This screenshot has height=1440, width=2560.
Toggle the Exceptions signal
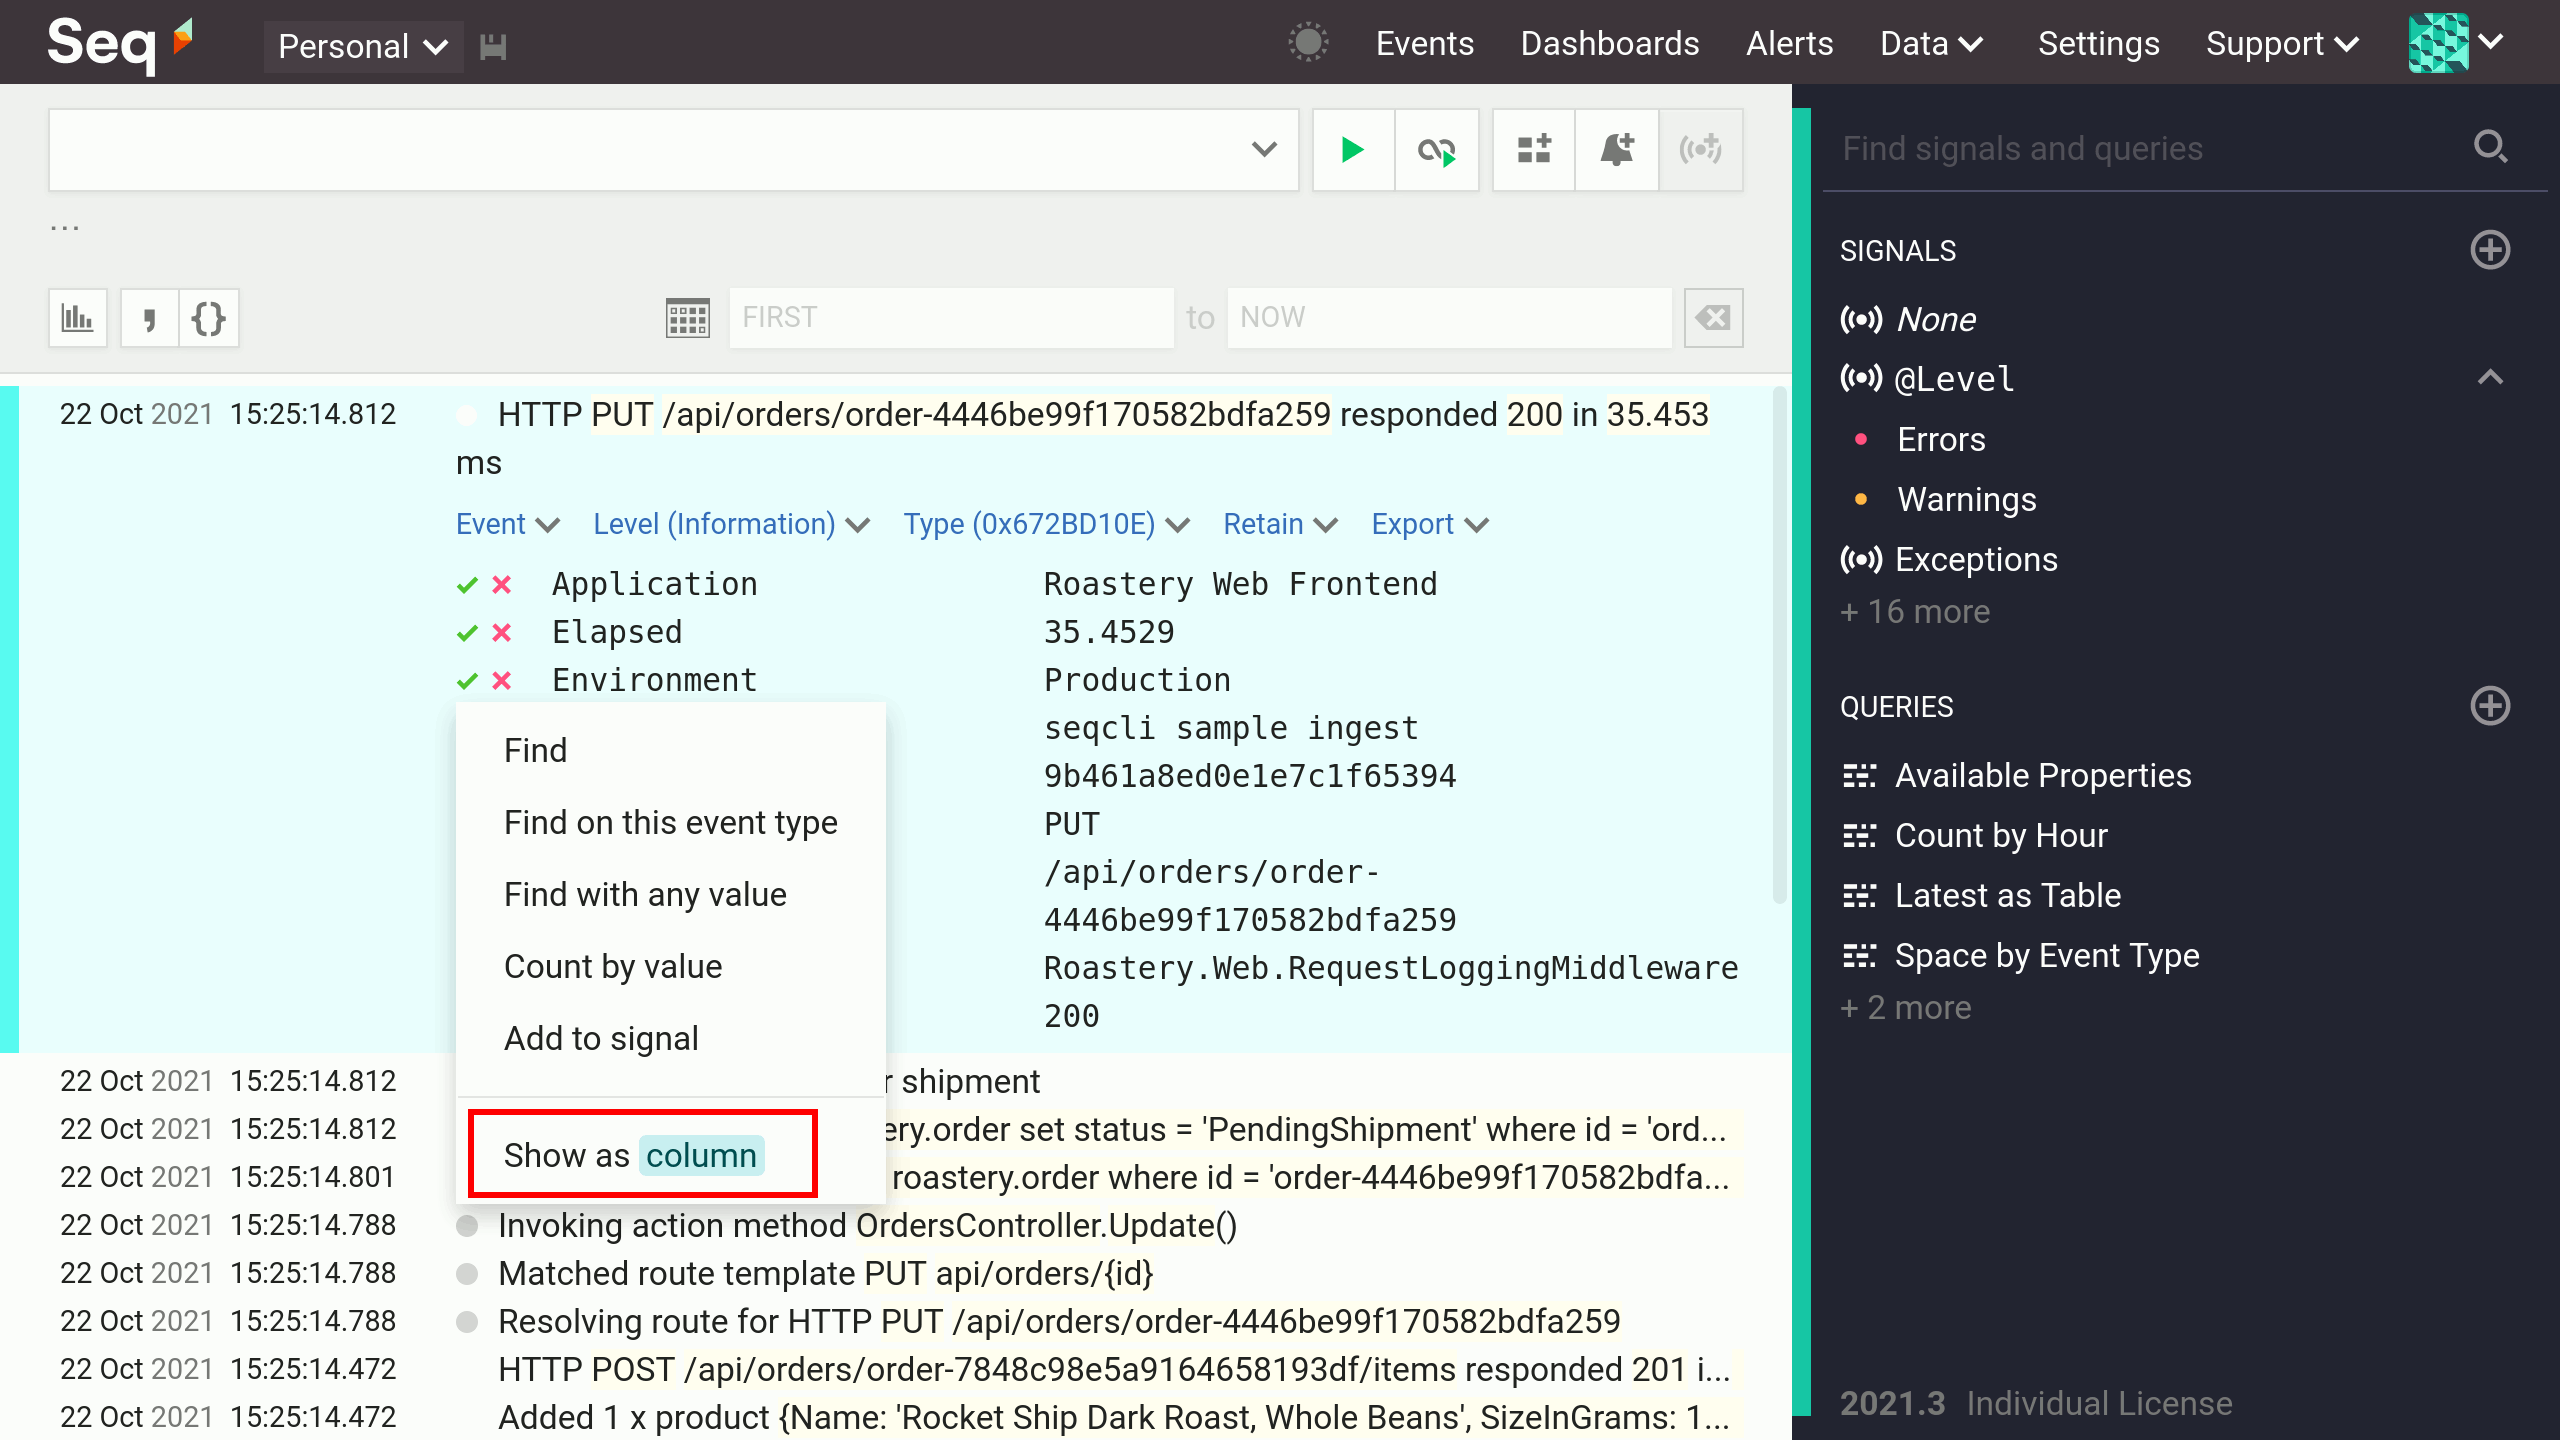1948,559
